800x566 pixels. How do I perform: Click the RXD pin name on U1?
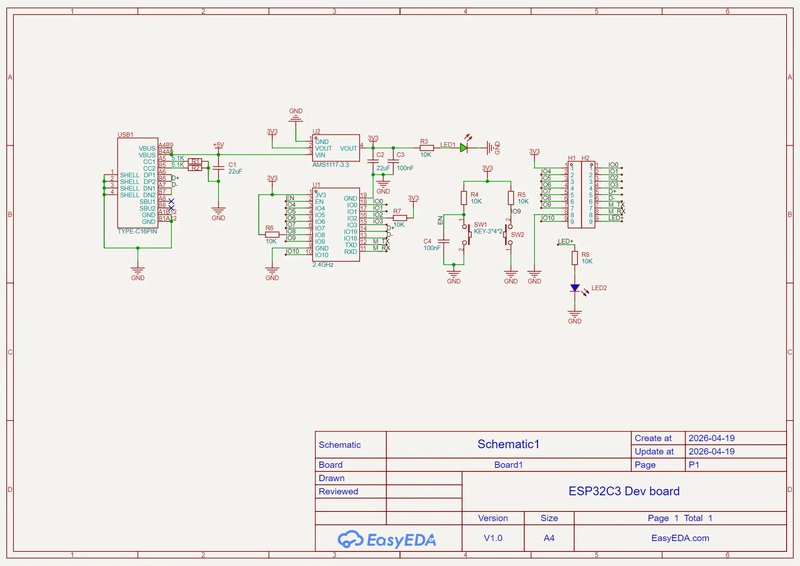(x=351, y=252)
